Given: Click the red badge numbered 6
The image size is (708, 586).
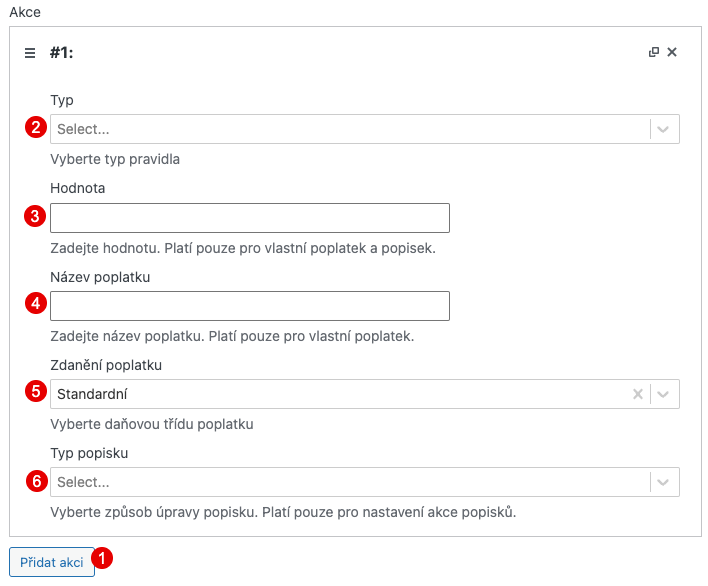Looking at the screenshot, I should [36, 482].
